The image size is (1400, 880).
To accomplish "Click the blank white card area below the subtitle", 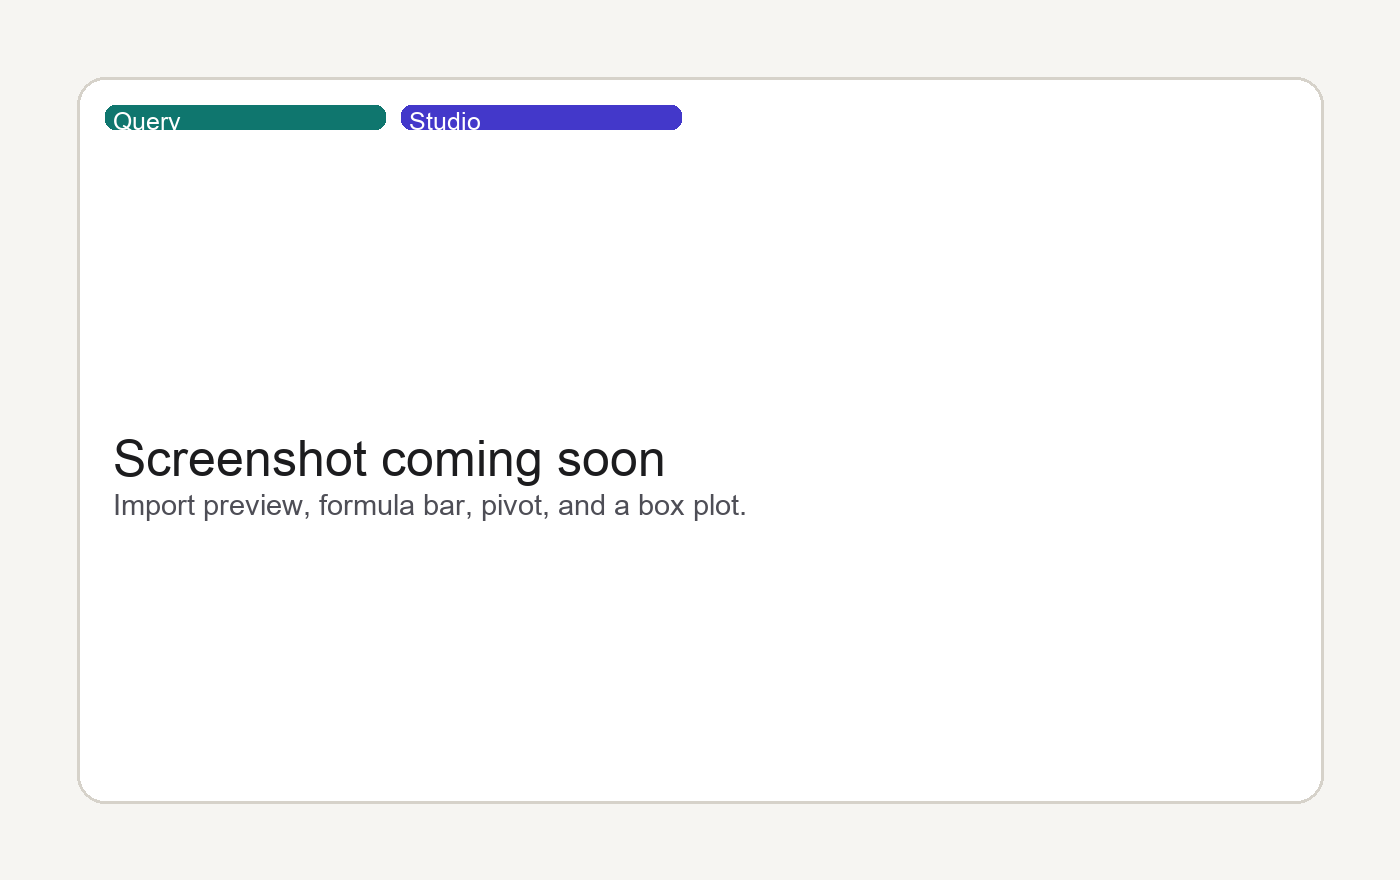I will click(700, 660).
